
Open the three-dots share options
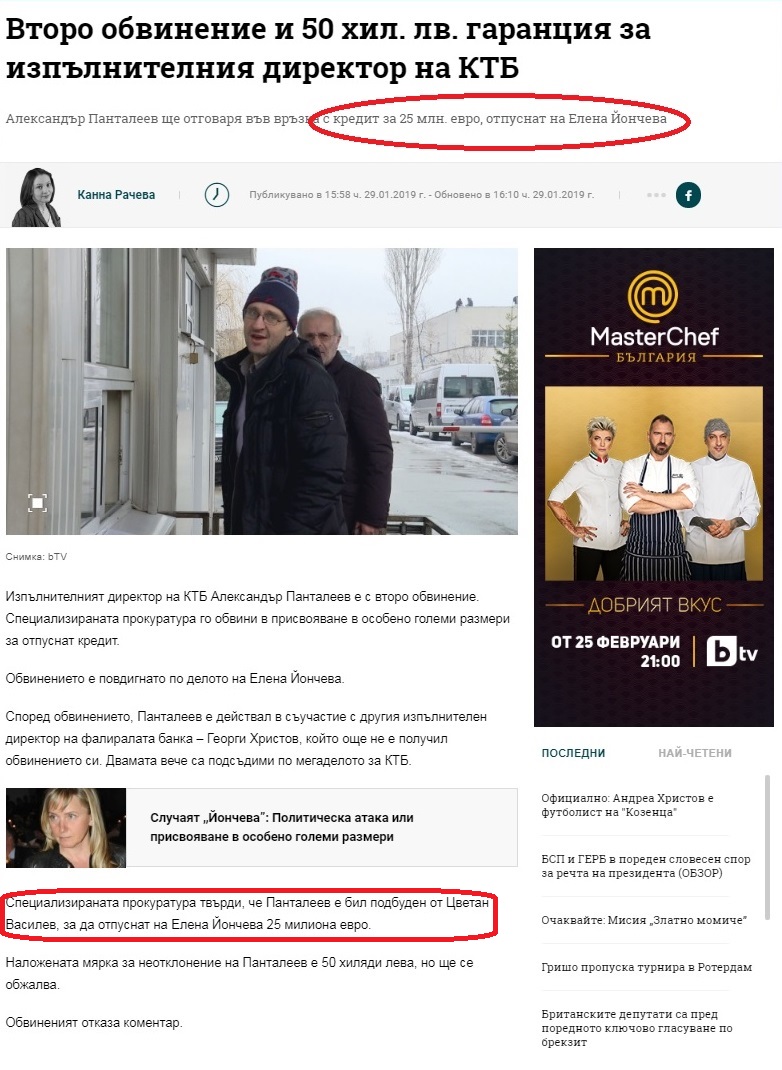(656, 195)
